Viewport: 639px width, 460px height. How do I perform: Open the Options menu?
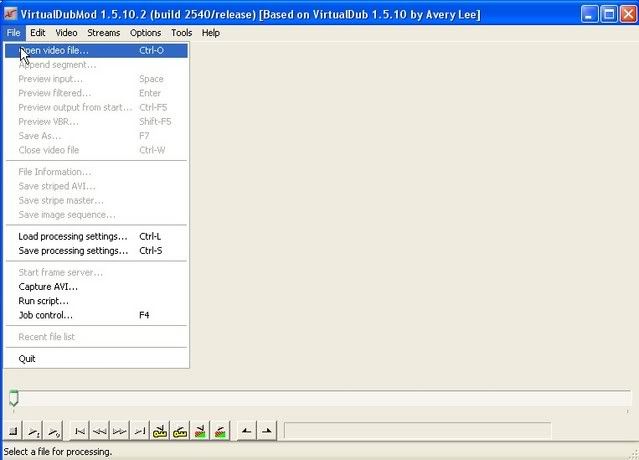[145, 33]
